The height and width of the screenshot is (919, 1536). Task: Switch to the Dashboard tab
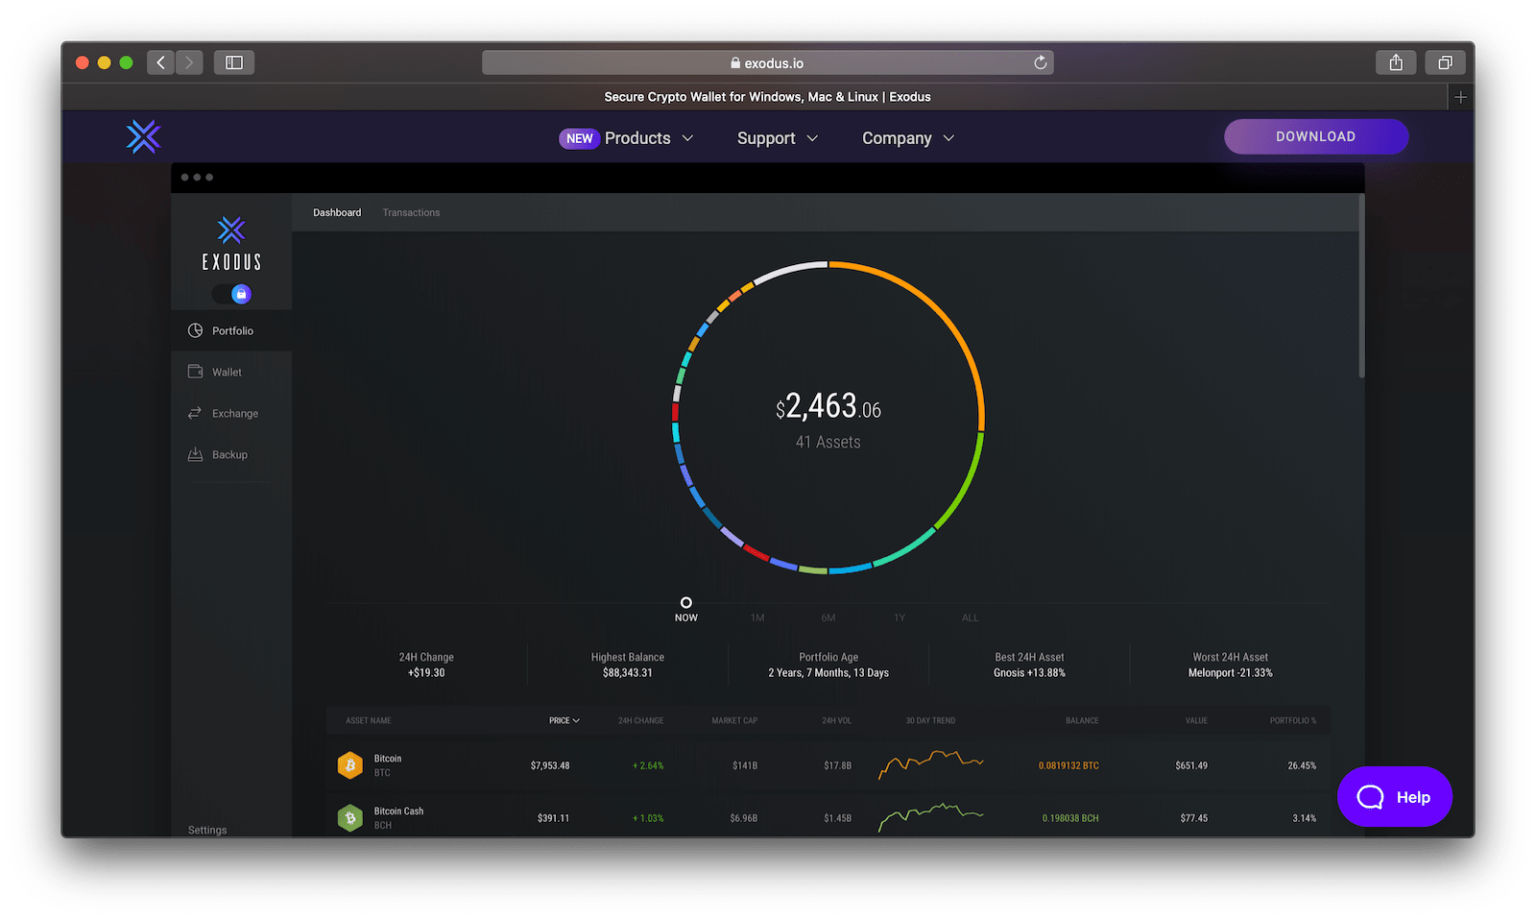[337, 212]
